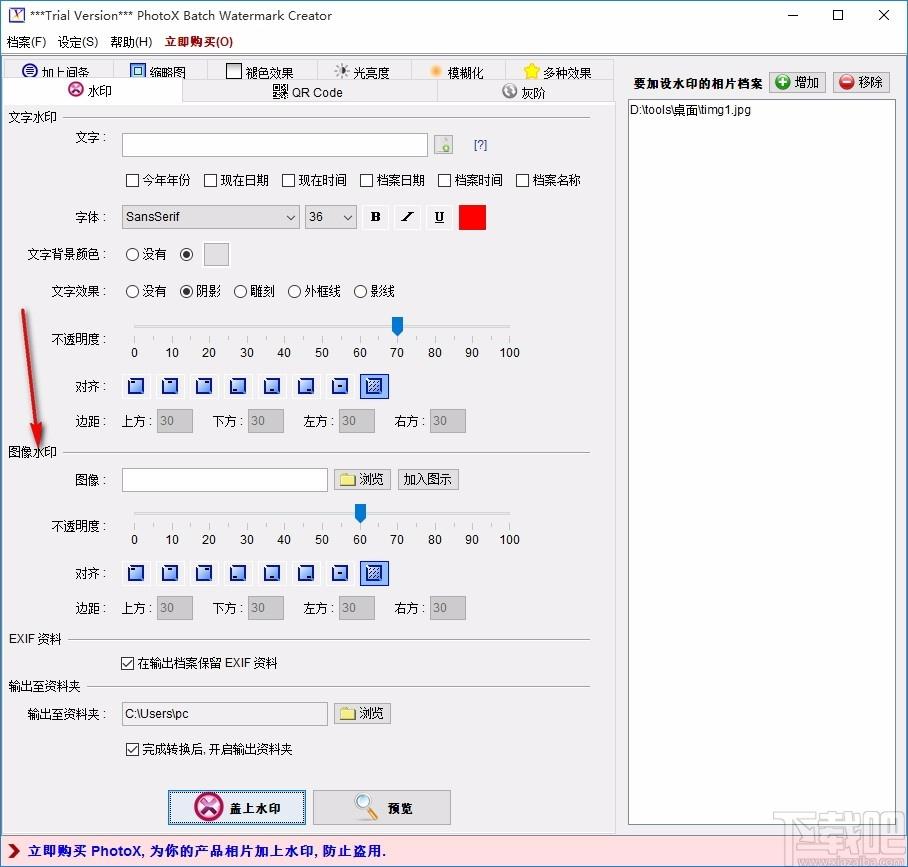Image resolution: width=908 pixels, height=867 pixels.
Task: Click the 移除 button to remove photo
Action: point(862,82)
